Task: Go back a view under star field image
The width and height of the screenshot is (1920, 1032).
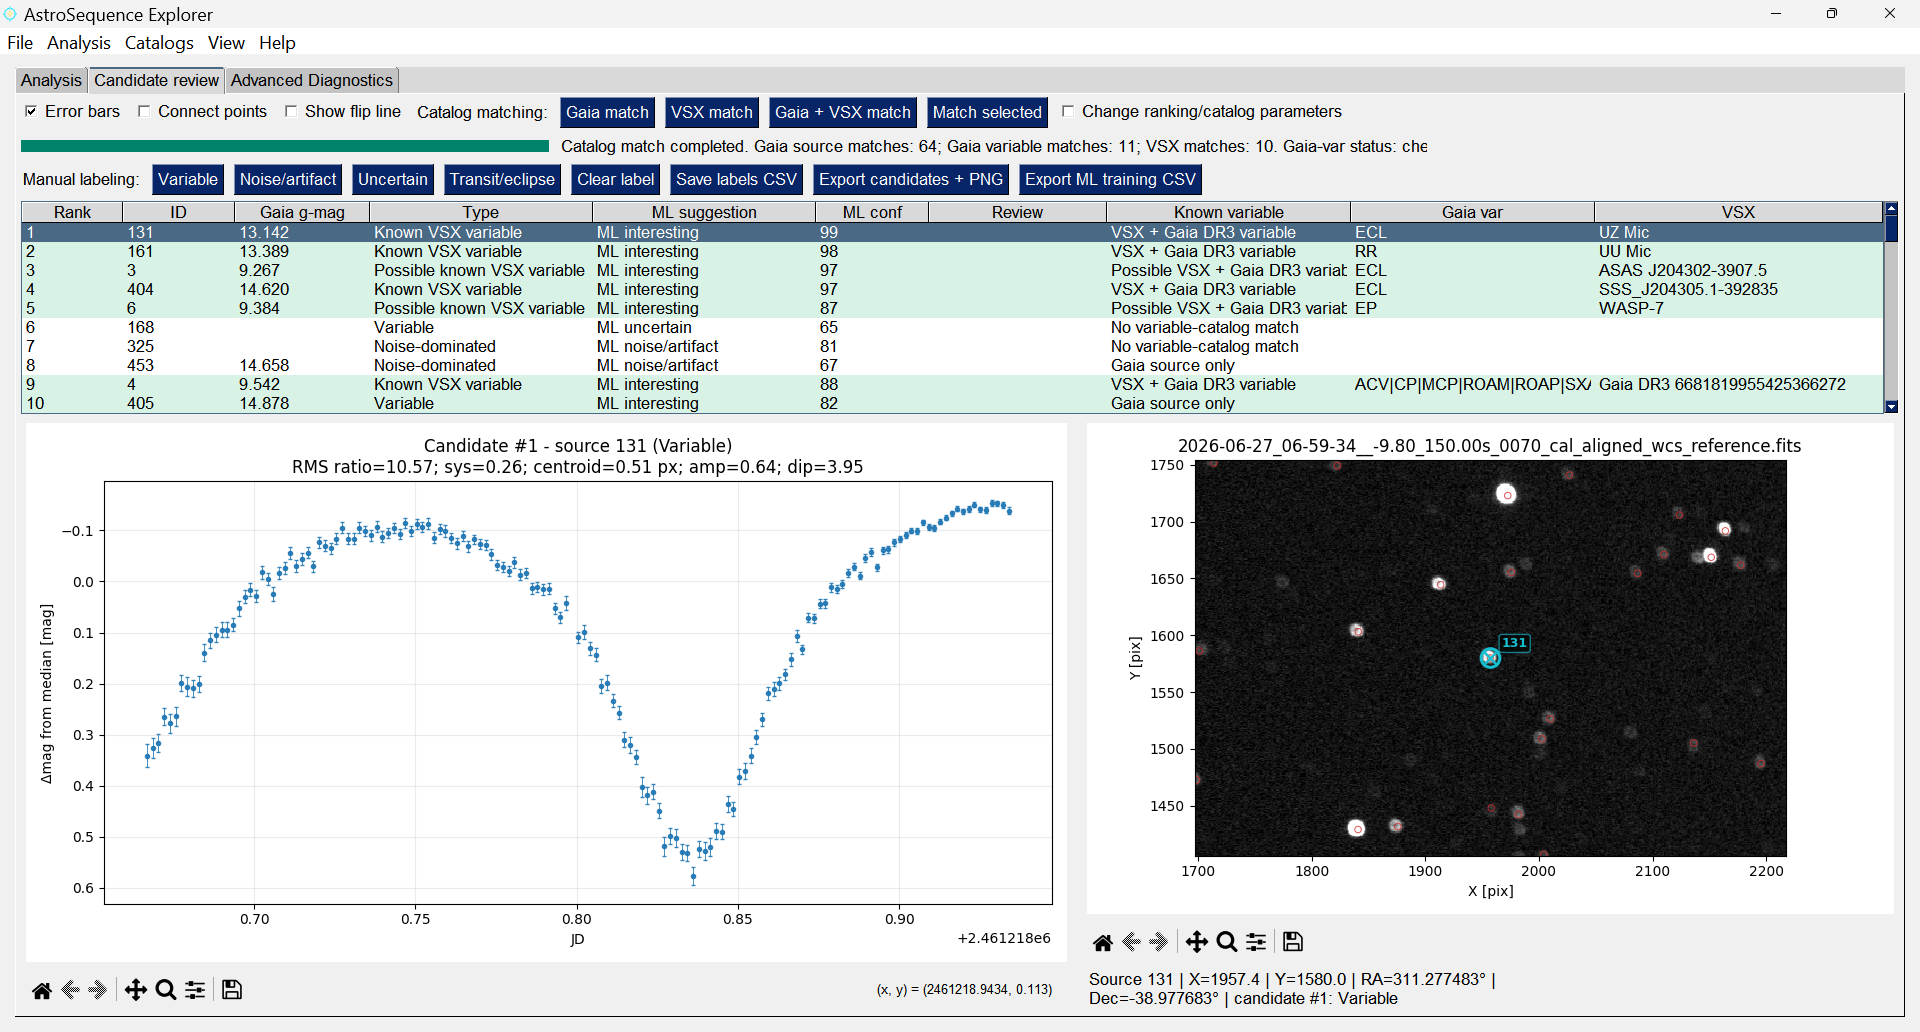Action: click(x=1132, y=942)
